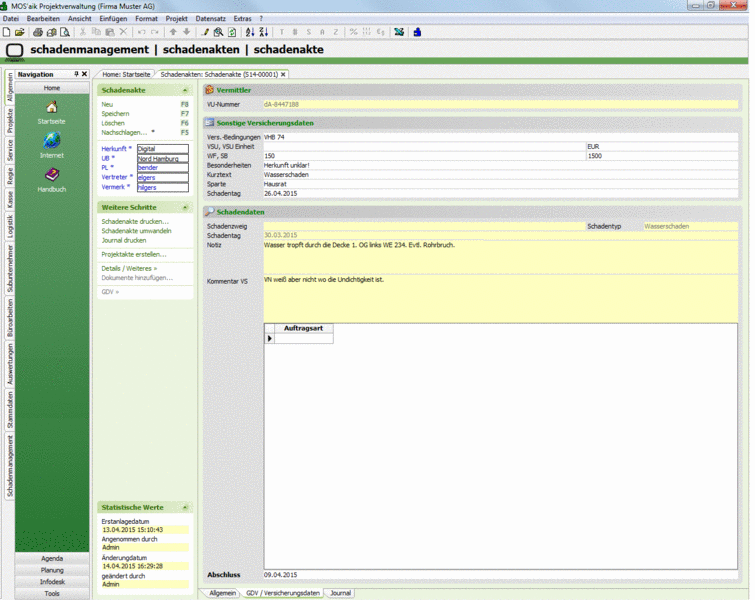Click the Cut scissors toolbar icon
Viewport: 755px width, 600px height.
coord(83,32)
